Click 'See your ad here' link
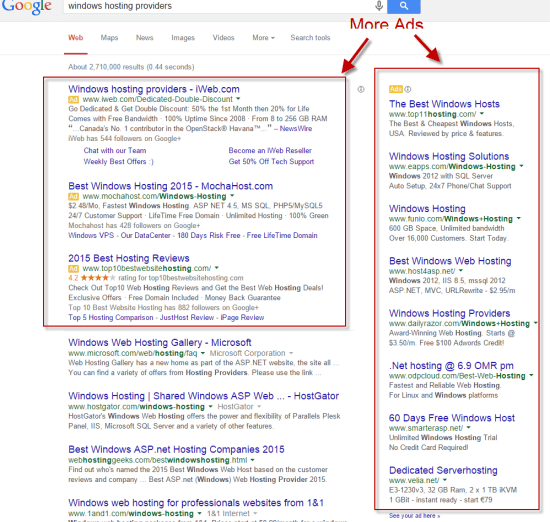Image resolution: width=550 pixels, height=522 pixels. click(414, 516)
